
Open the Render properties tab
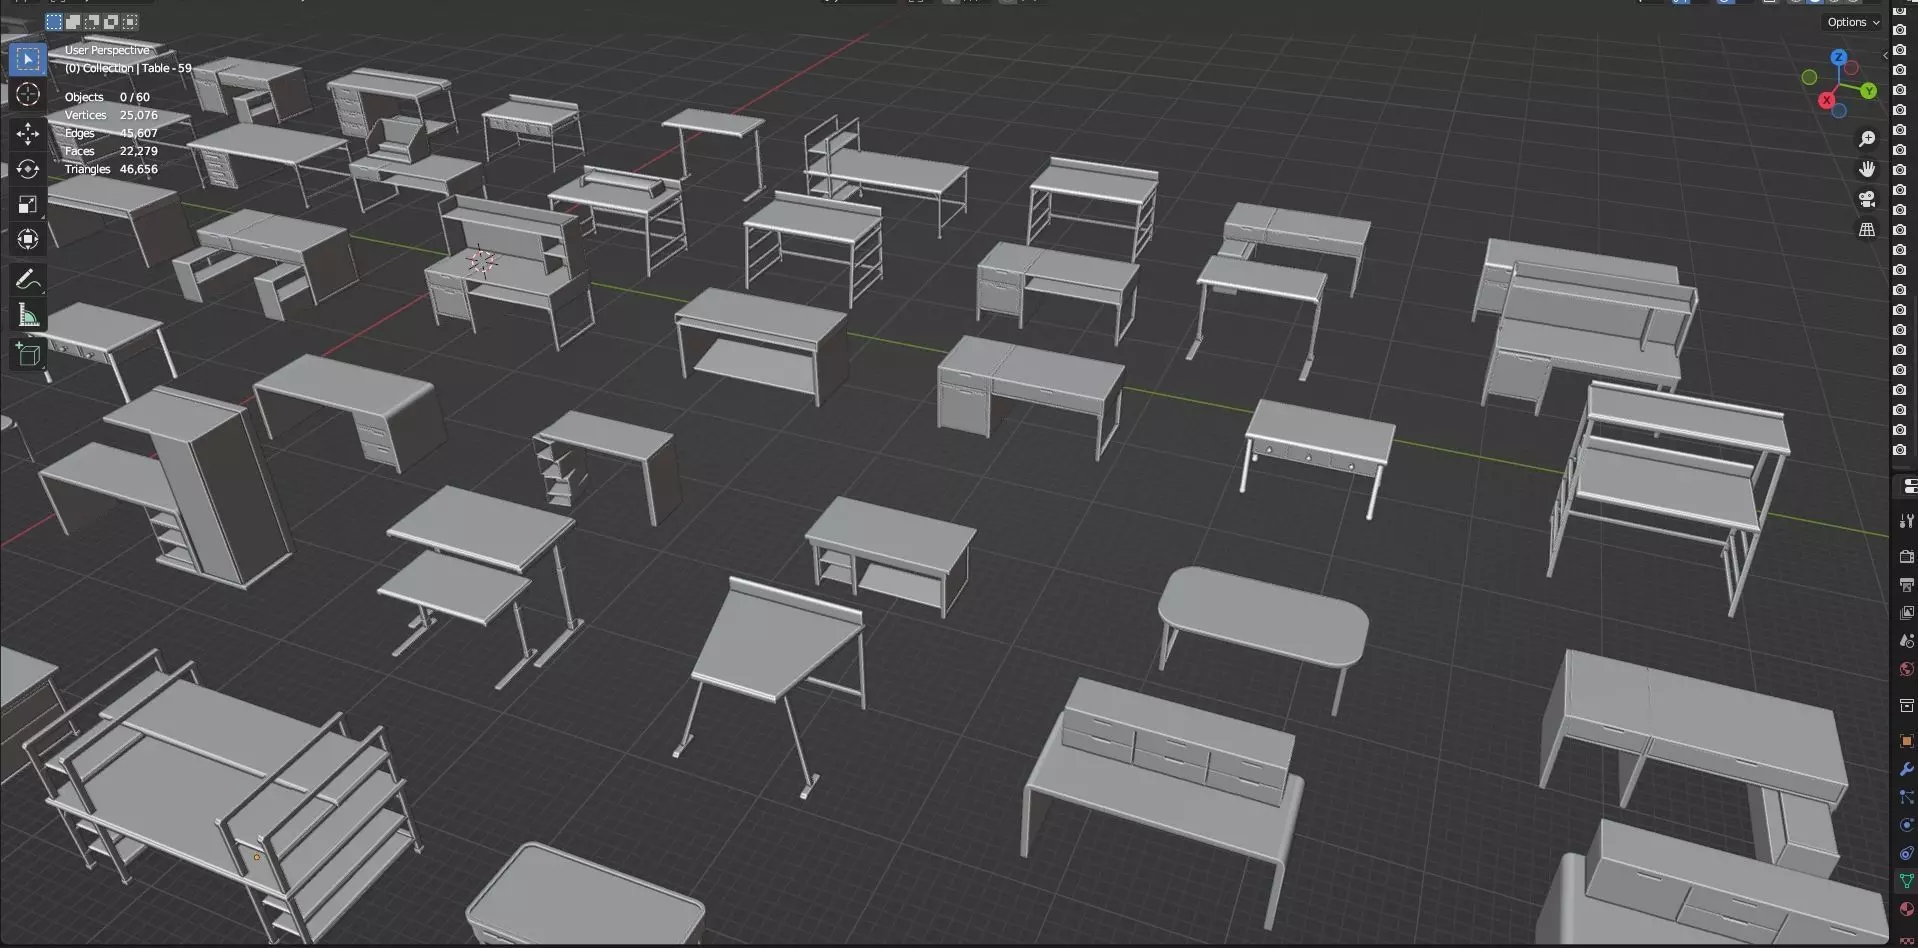tap(1906, 557)
